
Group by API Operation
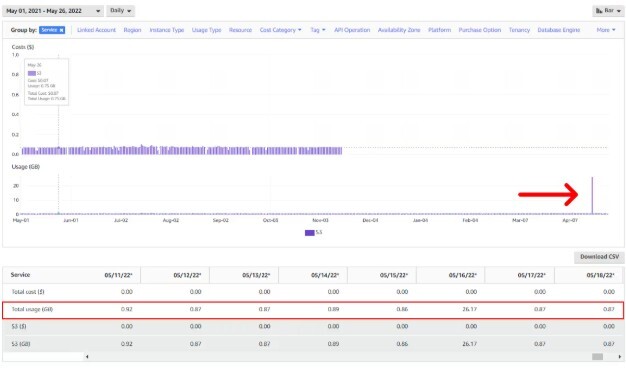click(352, 30)
